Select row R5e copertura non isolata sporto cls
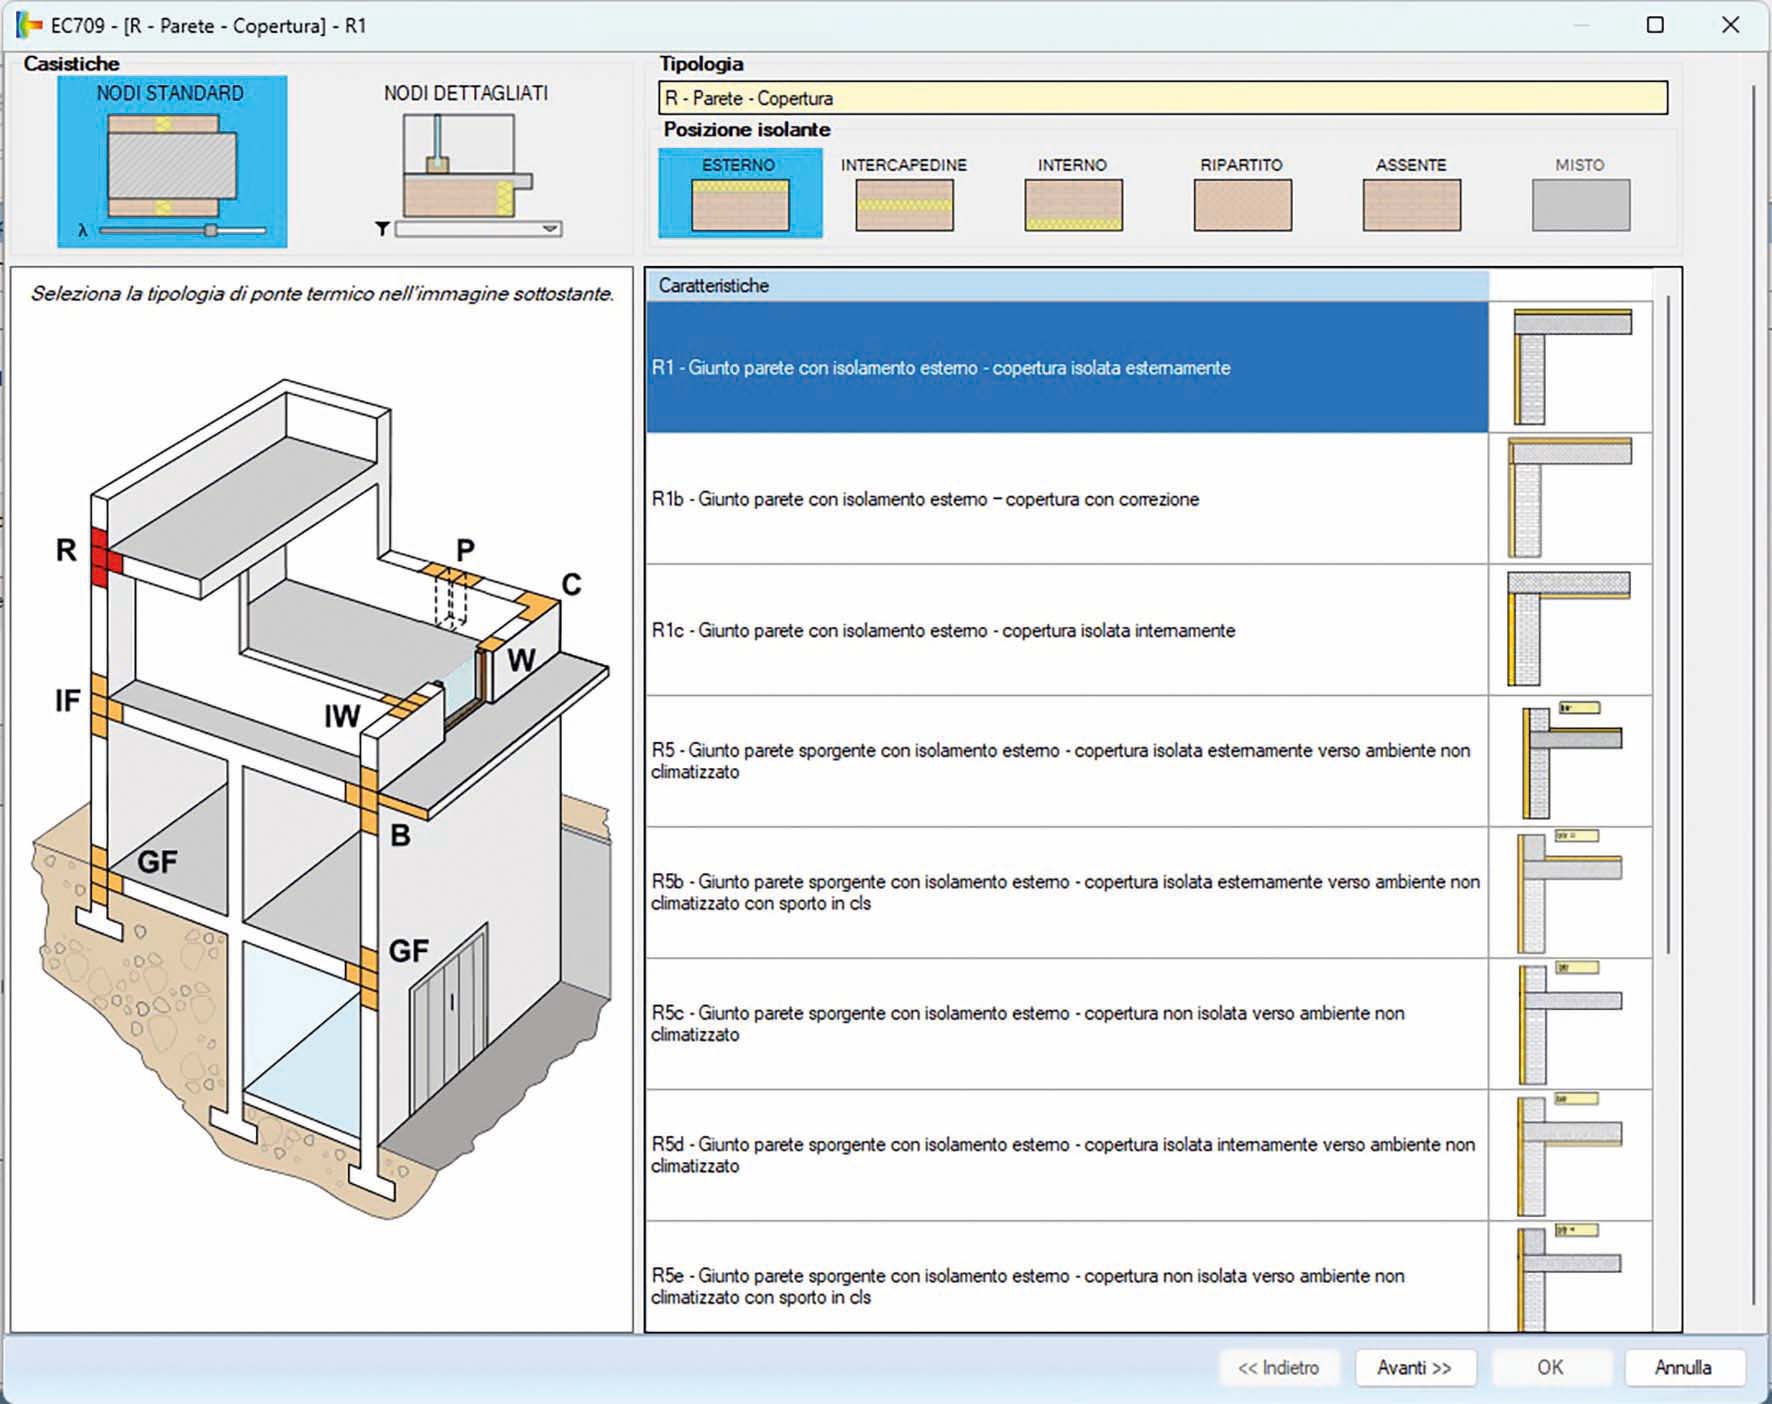Screen dimensions: 1772x1404 pos(1067,1277)
